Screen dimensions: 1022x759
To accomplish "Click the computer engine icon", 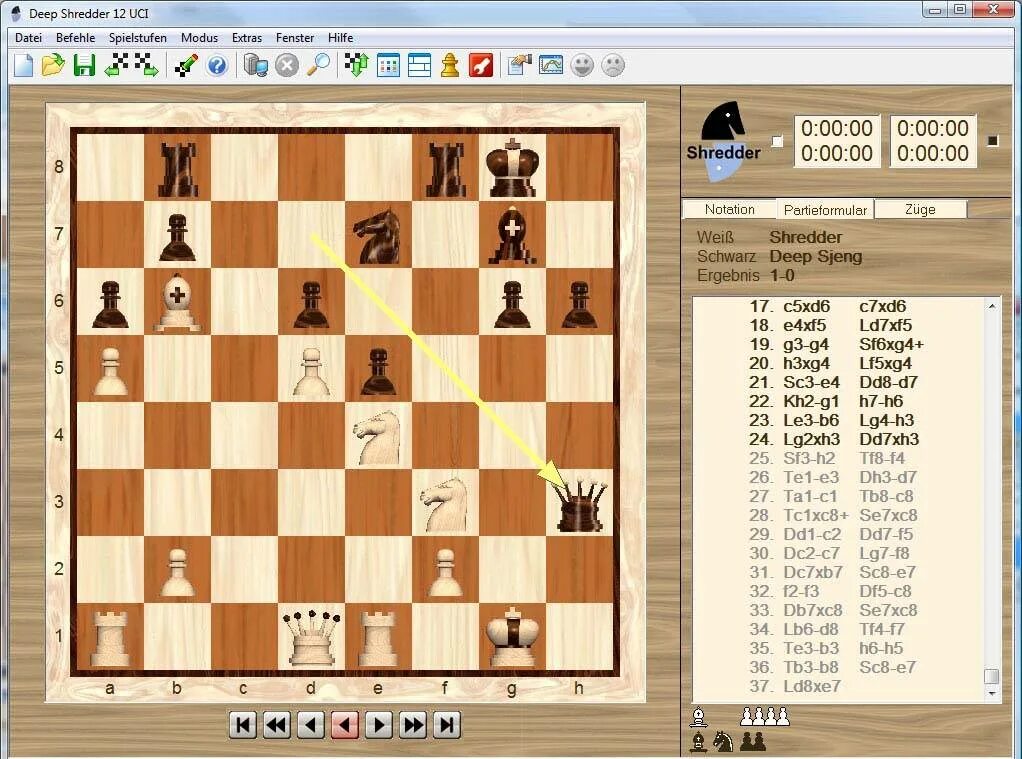I will (256, 65).
